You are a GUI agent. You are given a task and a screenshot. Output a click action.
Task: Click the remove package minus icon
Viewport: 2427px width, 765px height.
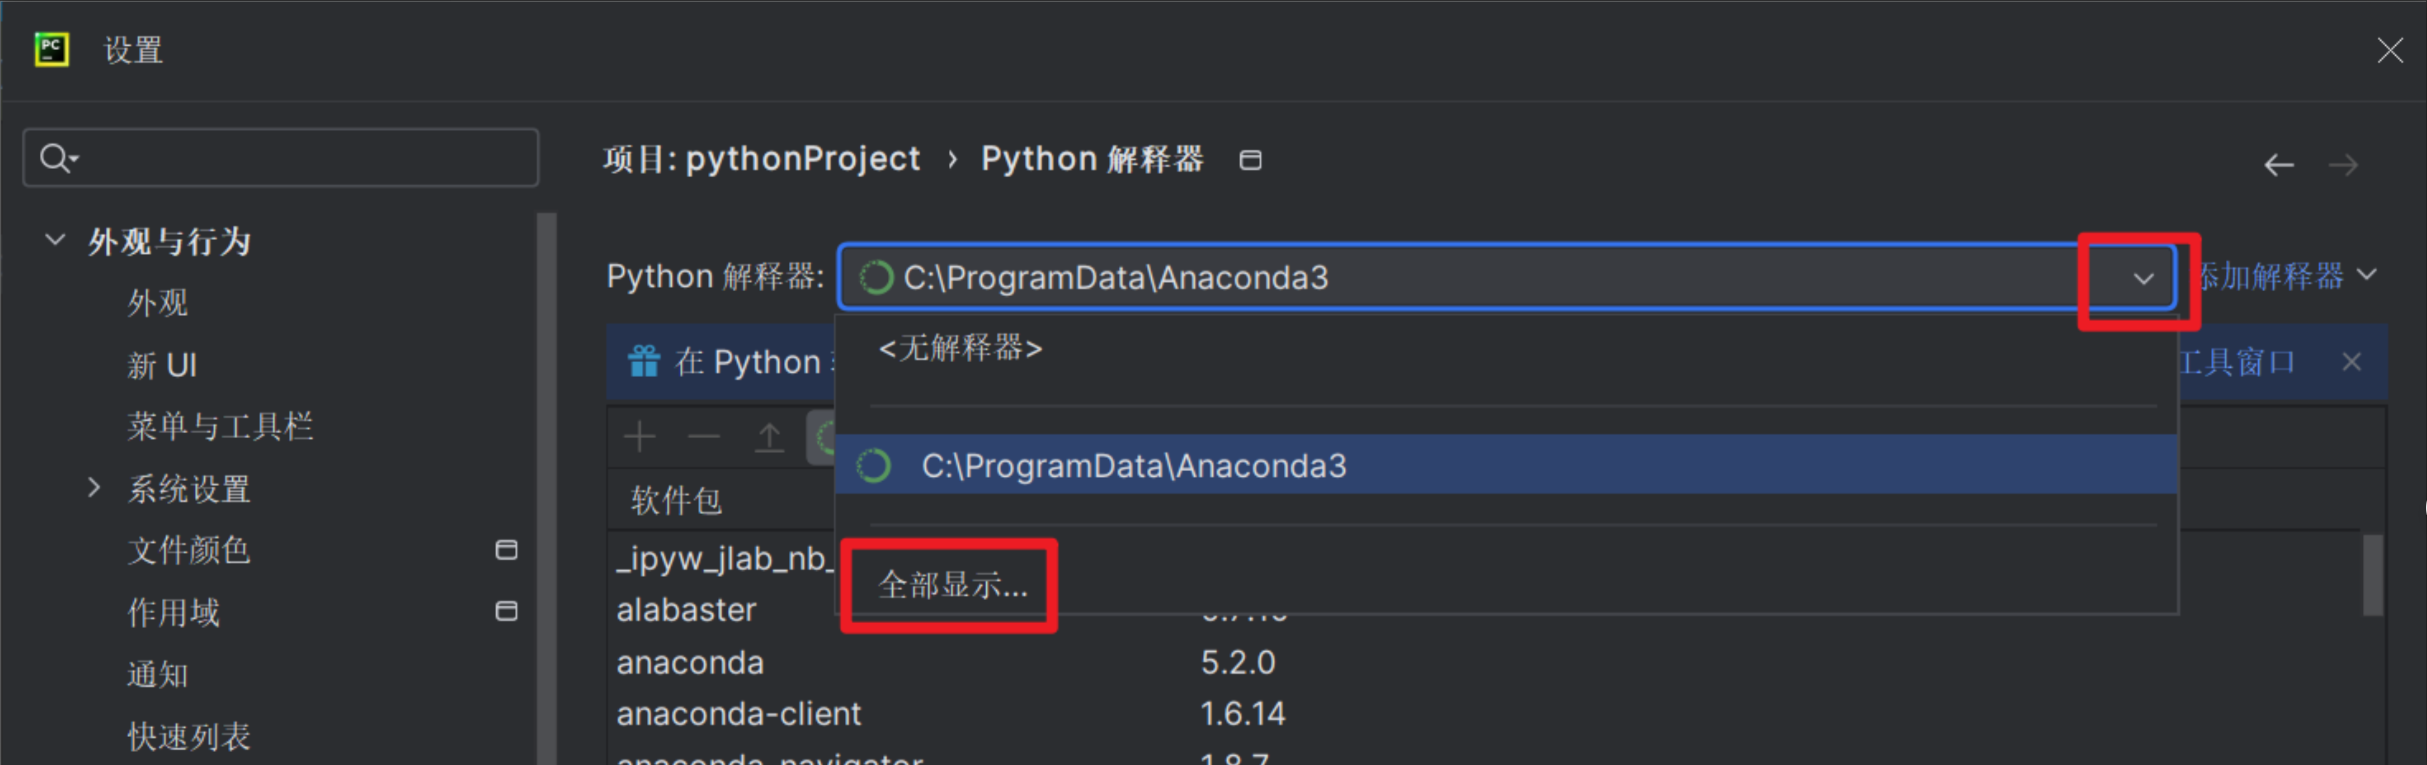pyautogui.click(x=704, y=437)
